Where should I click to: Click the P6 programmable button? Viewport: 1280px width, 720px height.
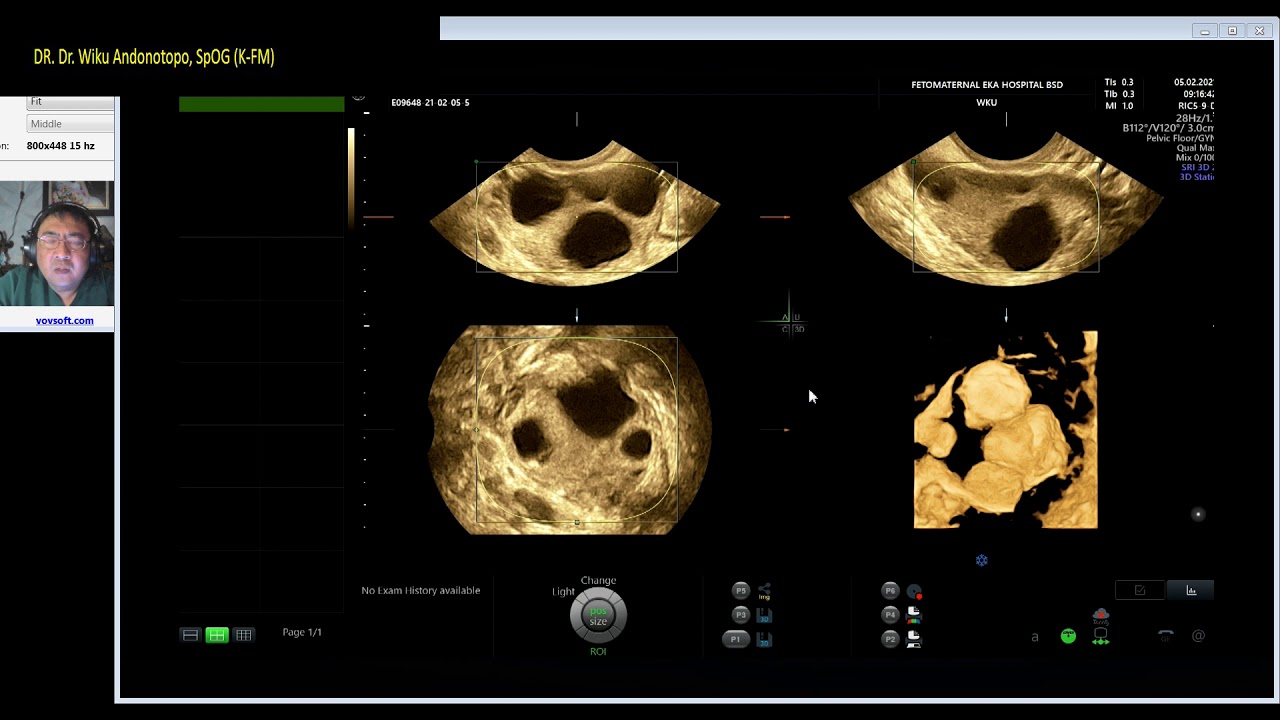point(890,591)
